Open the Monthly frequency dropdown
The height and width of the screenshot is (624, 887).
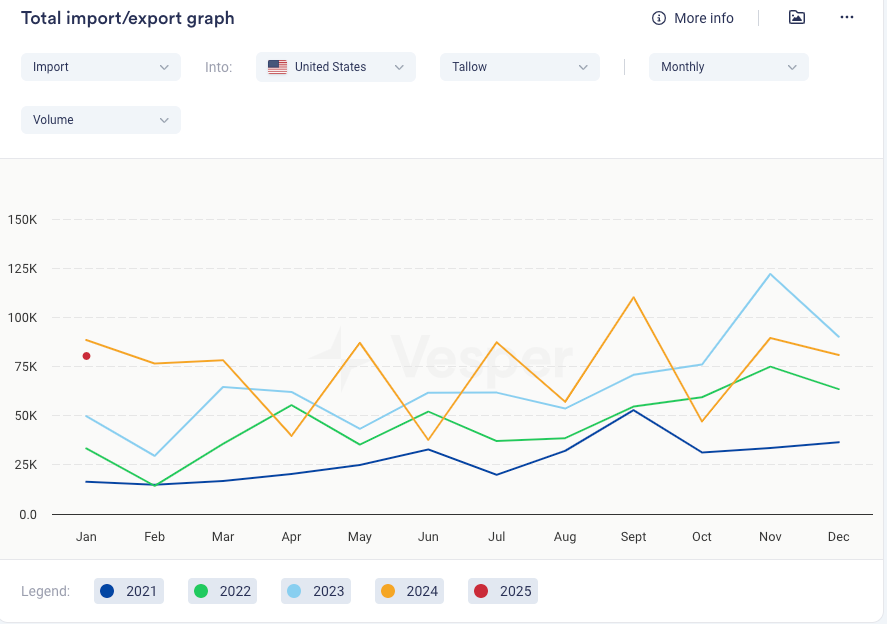point(729,67)
